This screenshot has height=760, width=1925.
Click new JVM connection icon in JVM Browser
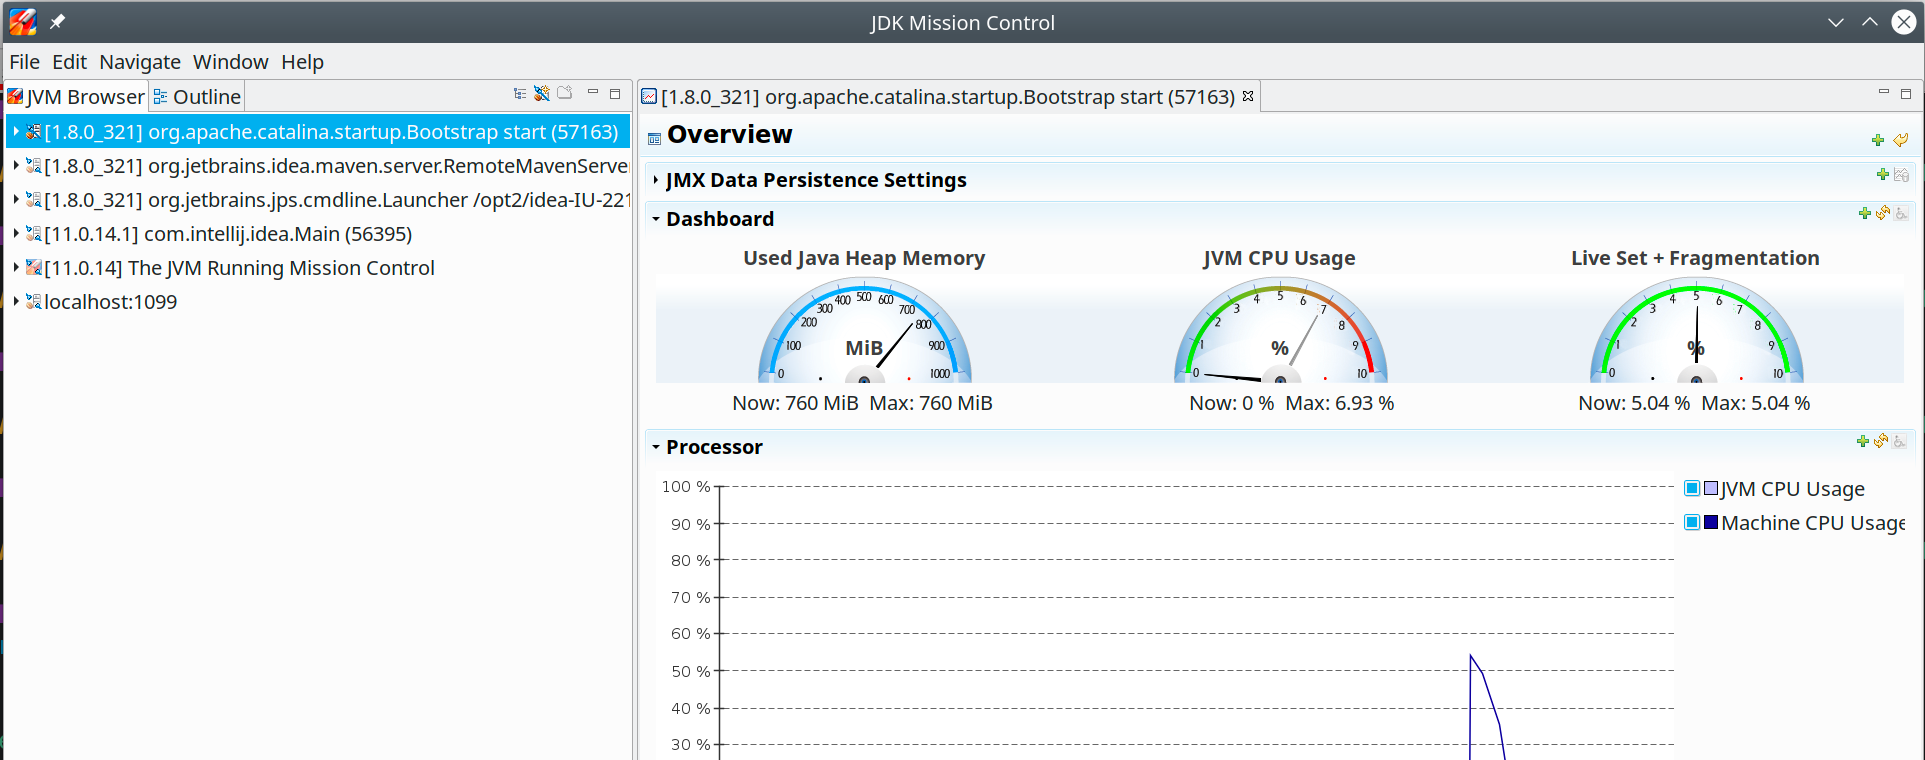coord(542,94)
